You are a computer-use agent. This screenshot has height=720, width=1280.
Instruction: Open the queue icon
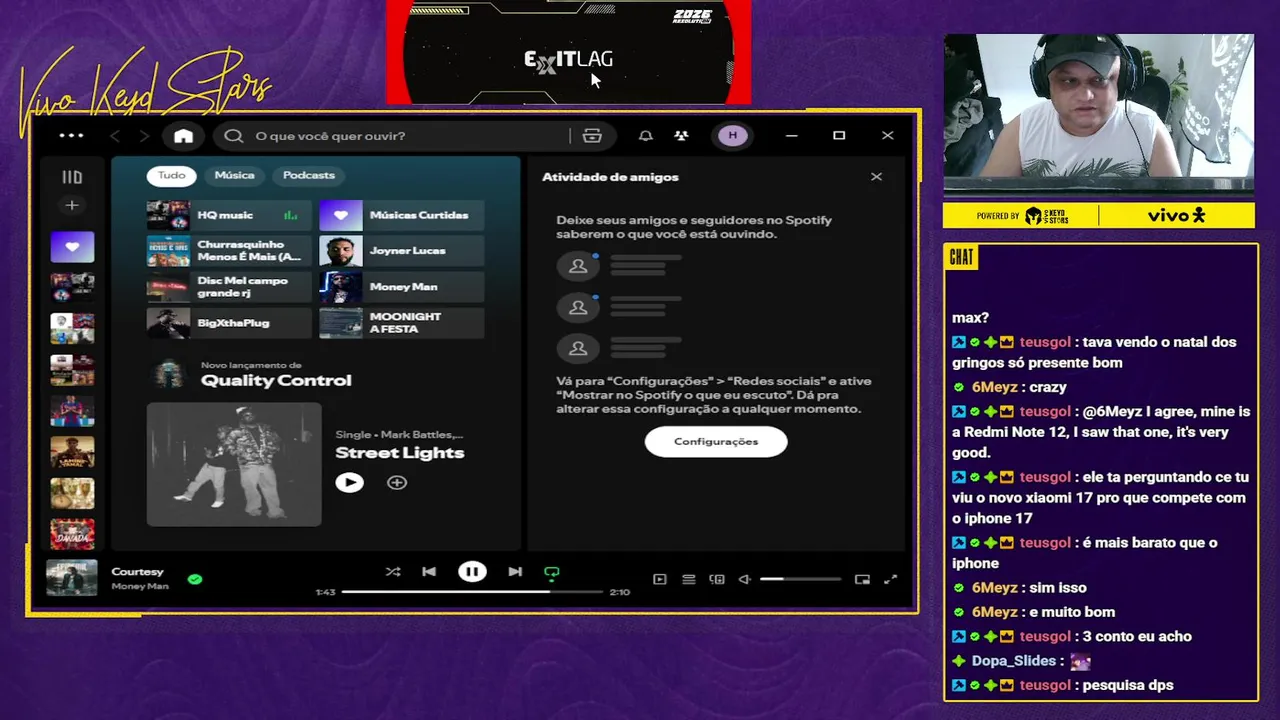pyautogui.click(x=689, y=579)
